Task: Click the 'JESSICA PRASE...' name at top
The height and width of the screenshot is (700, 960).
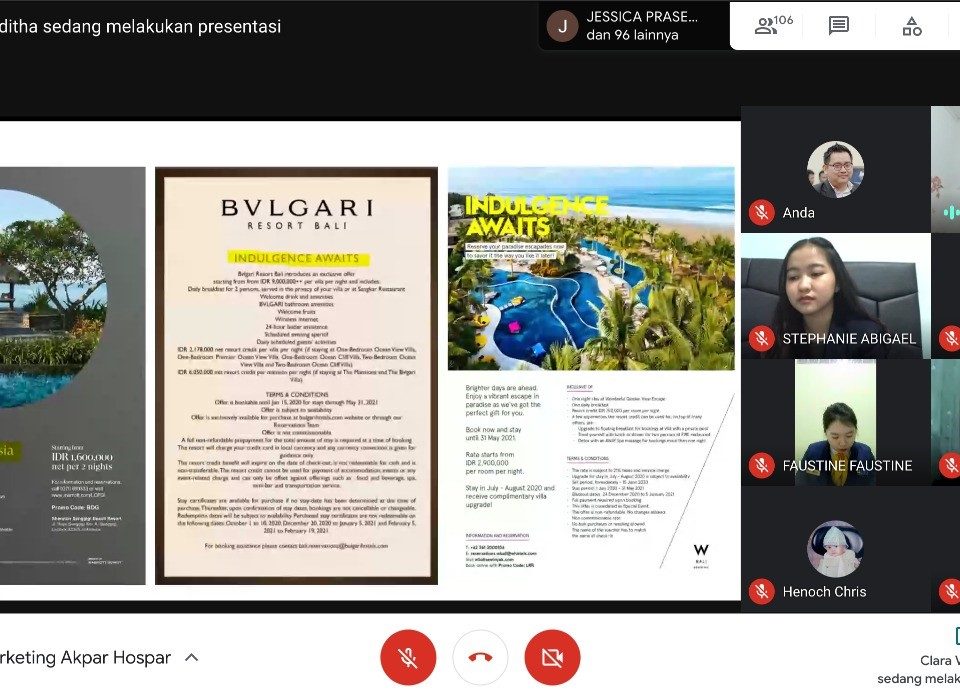Action: tap(642, 17)
